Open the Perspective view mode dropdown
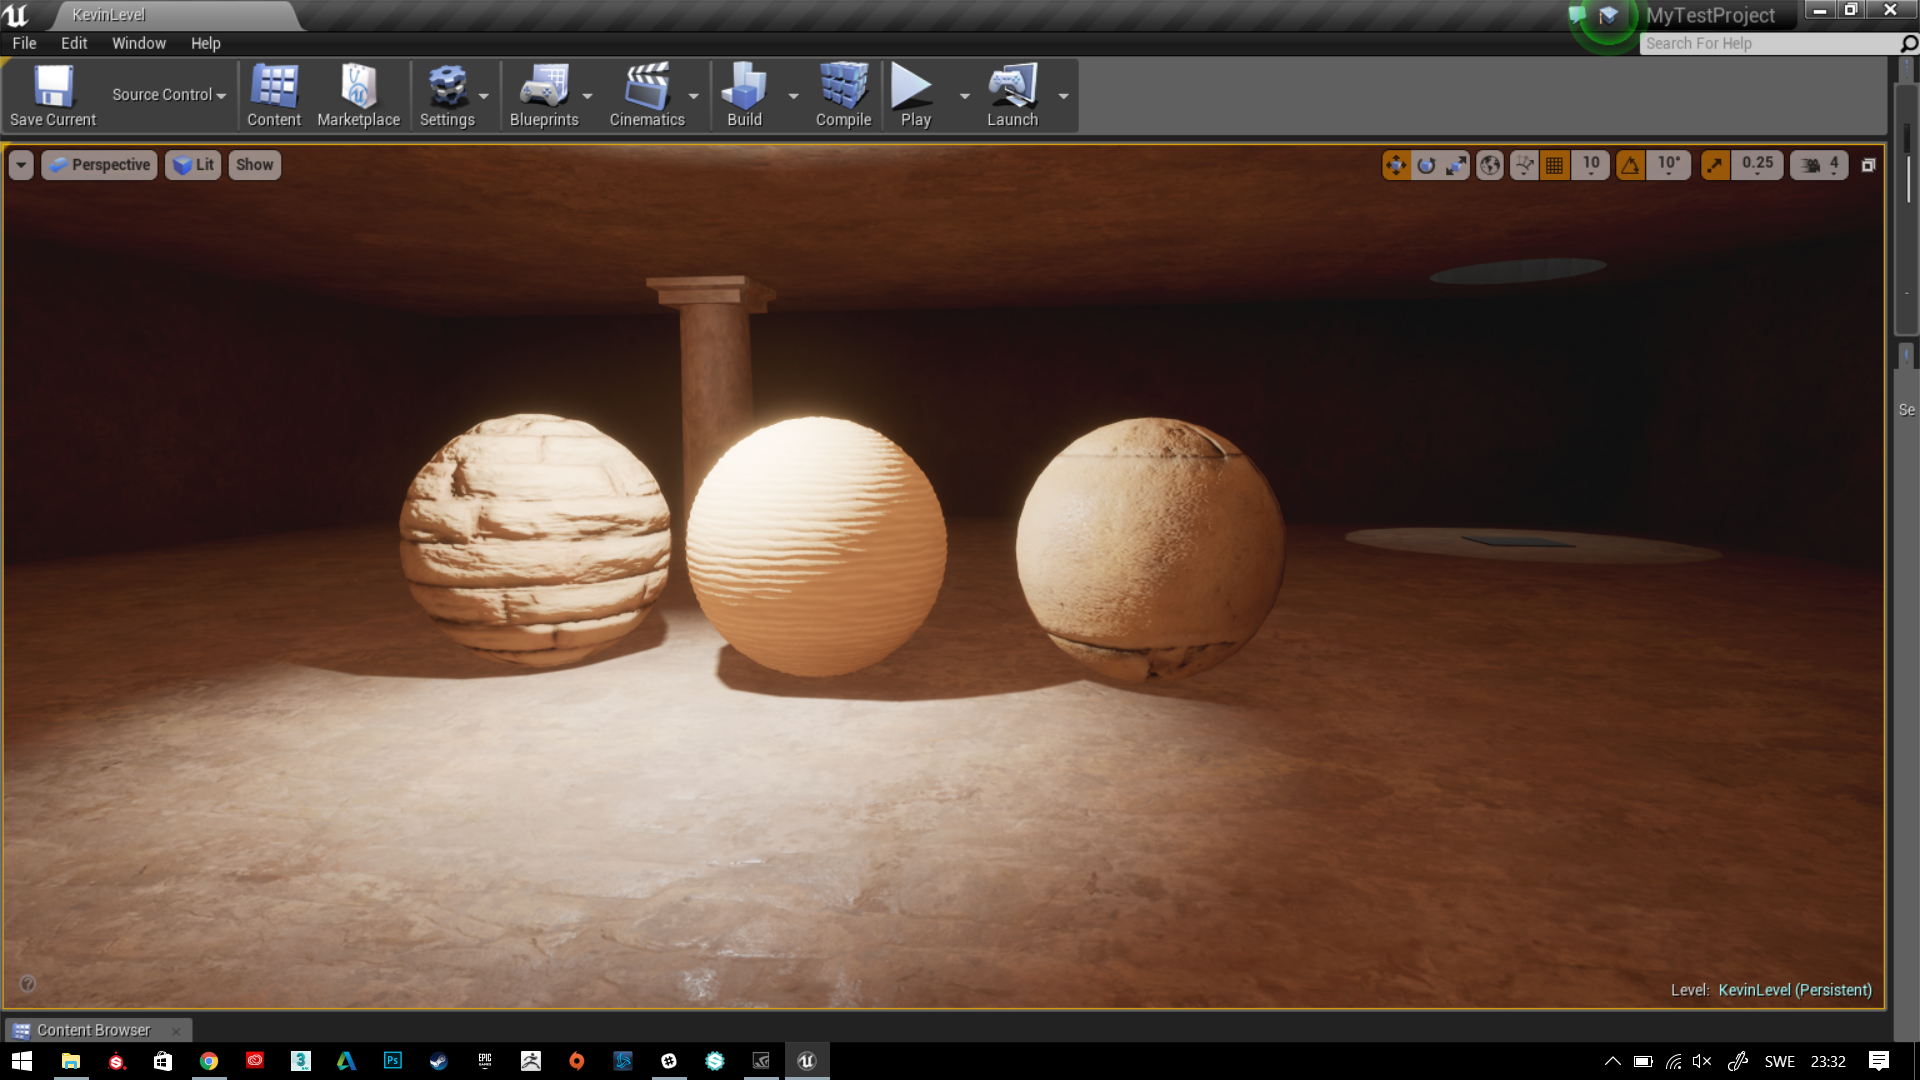 pos(99,164)
